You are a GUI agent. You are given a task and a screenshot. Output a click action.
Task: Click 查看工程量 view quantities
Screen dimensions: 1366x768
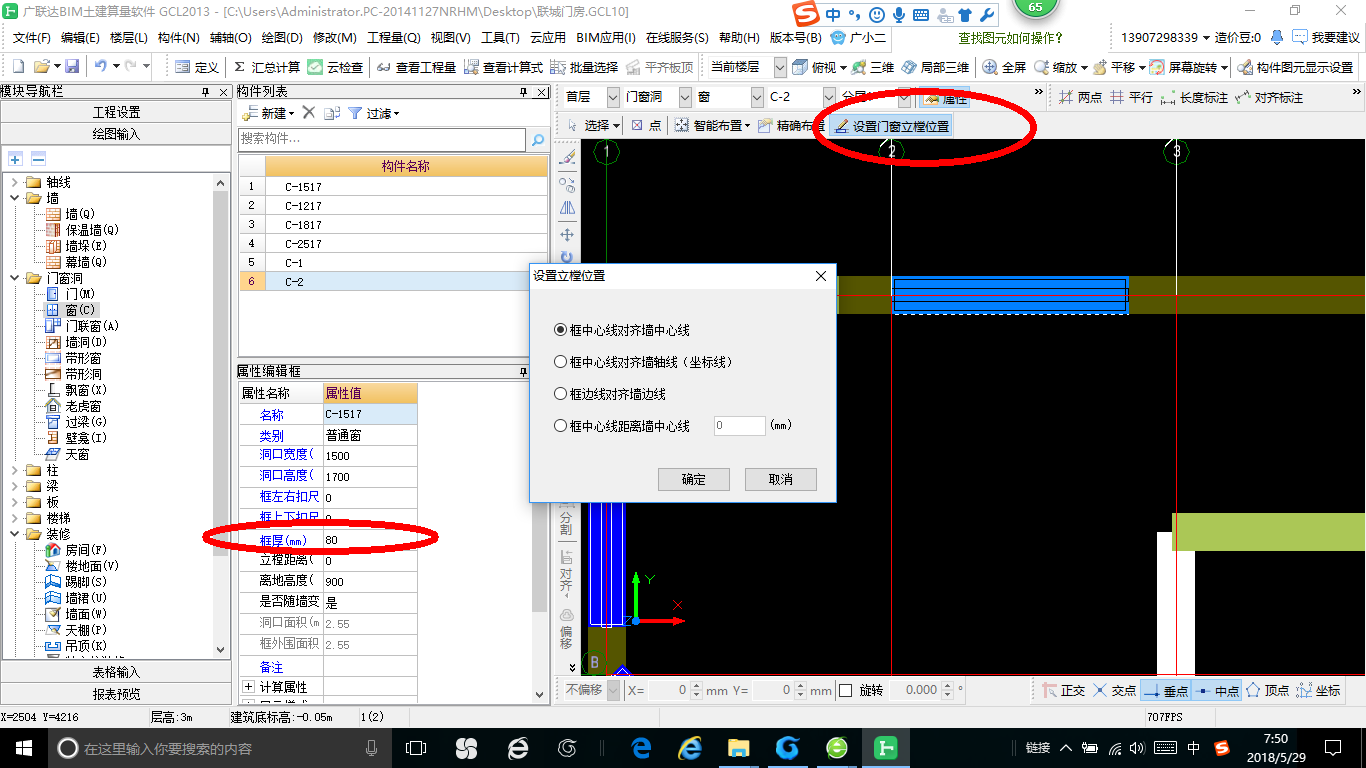pos(417,67)
